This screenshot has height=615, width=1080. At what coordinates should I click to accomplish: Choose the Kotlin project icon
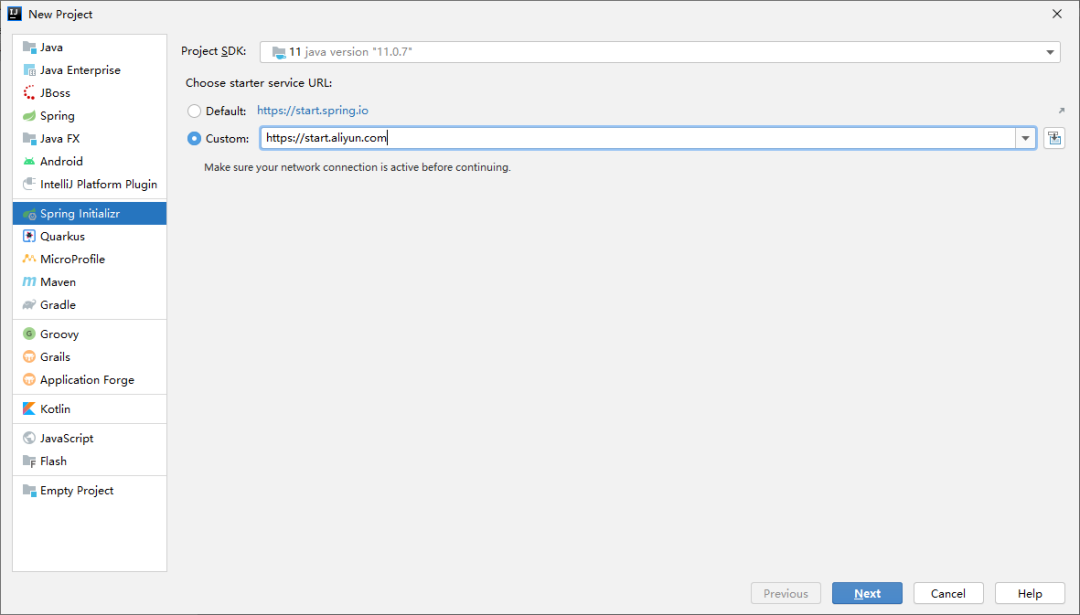(x=29, y=409)
